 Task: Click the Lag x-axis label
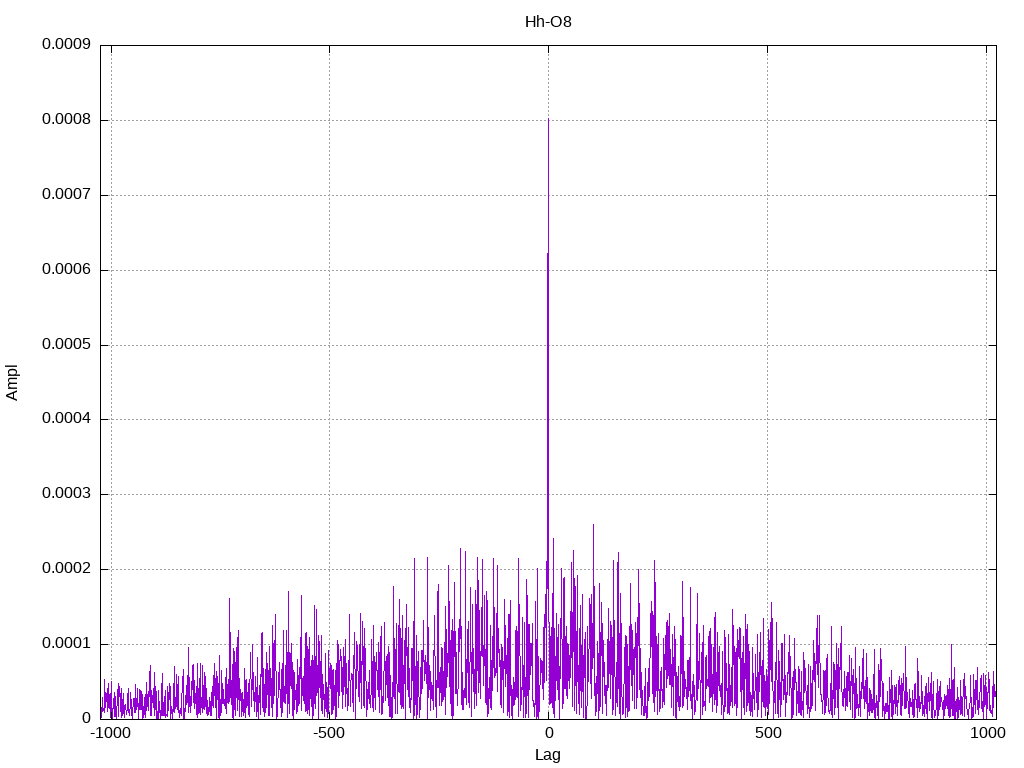coord(547,754)
